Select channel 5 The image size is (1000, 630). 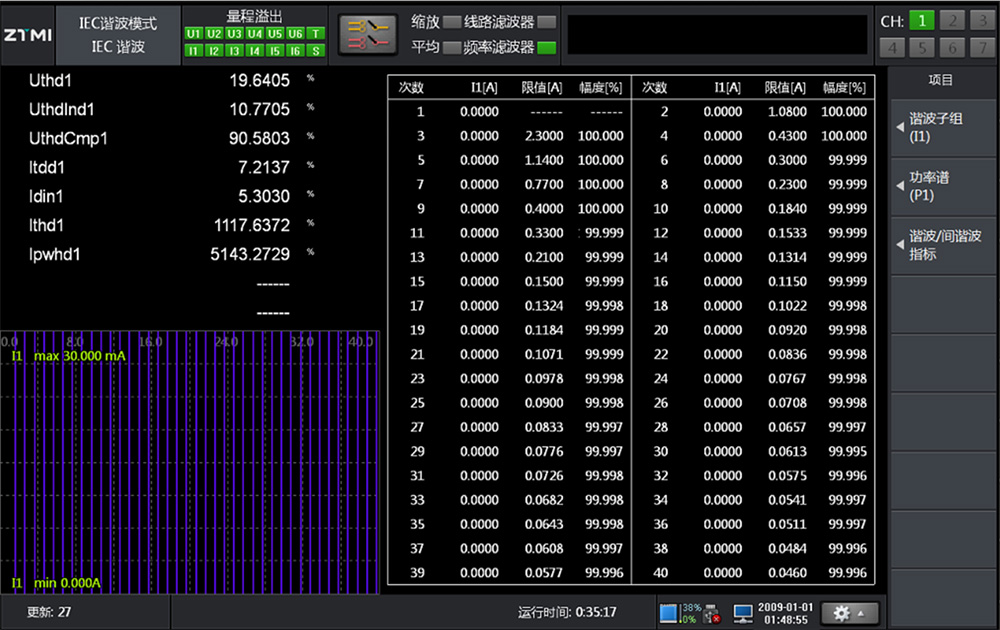922,48
